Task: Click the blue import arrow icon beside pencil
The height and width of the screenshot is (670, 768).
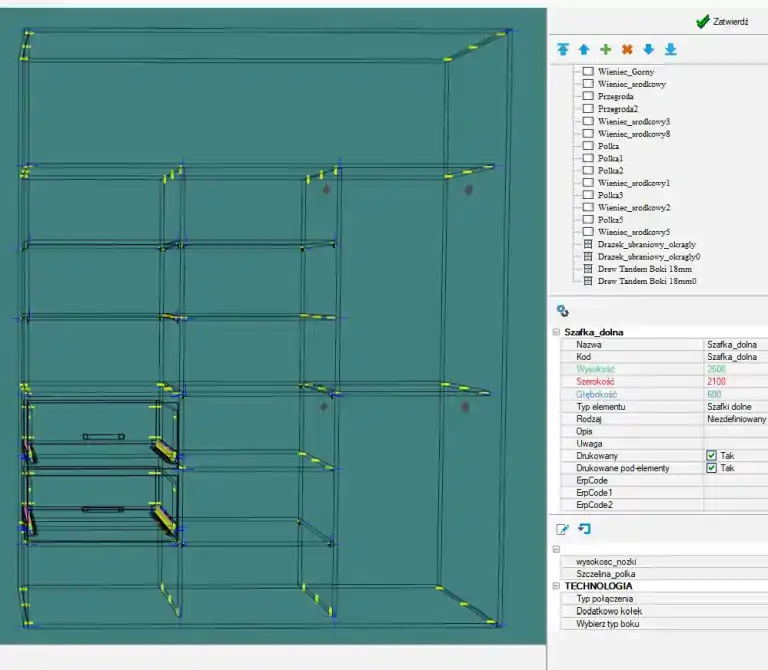Action: click(x=584, y=529)
